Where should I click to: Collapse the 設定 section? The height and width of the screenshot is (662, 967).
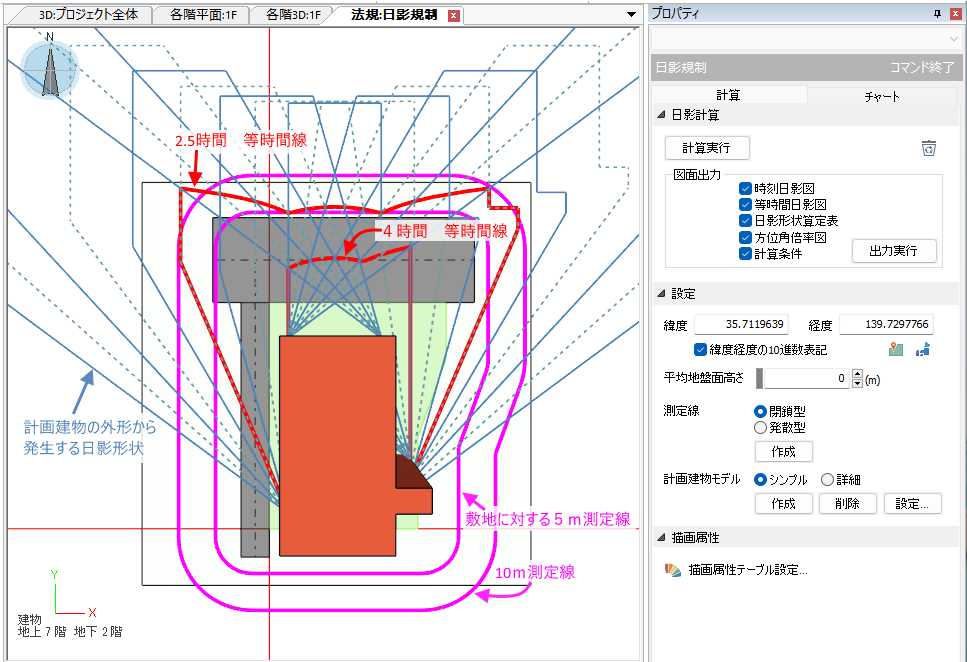661,294
